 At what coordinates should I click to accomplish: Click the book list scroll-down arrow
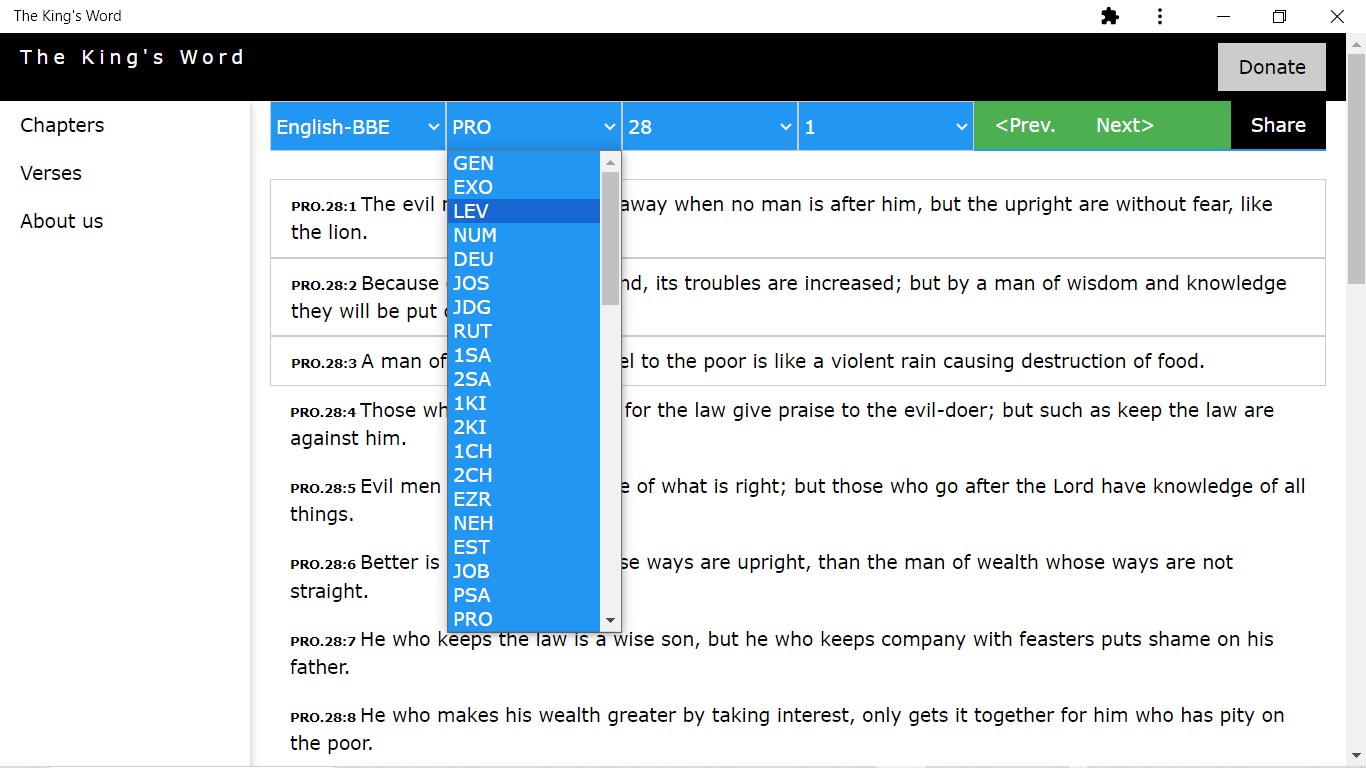pyautogui.click(x=610, y=621)
